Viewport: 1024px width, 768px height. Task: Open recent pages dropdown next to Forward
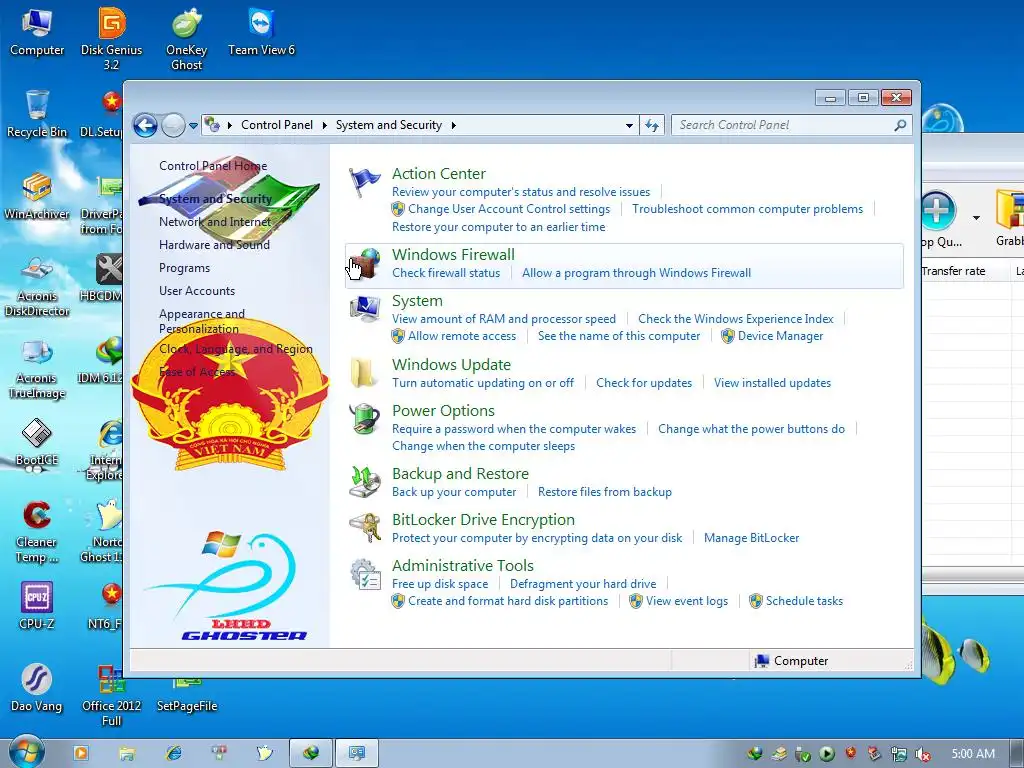193,125
